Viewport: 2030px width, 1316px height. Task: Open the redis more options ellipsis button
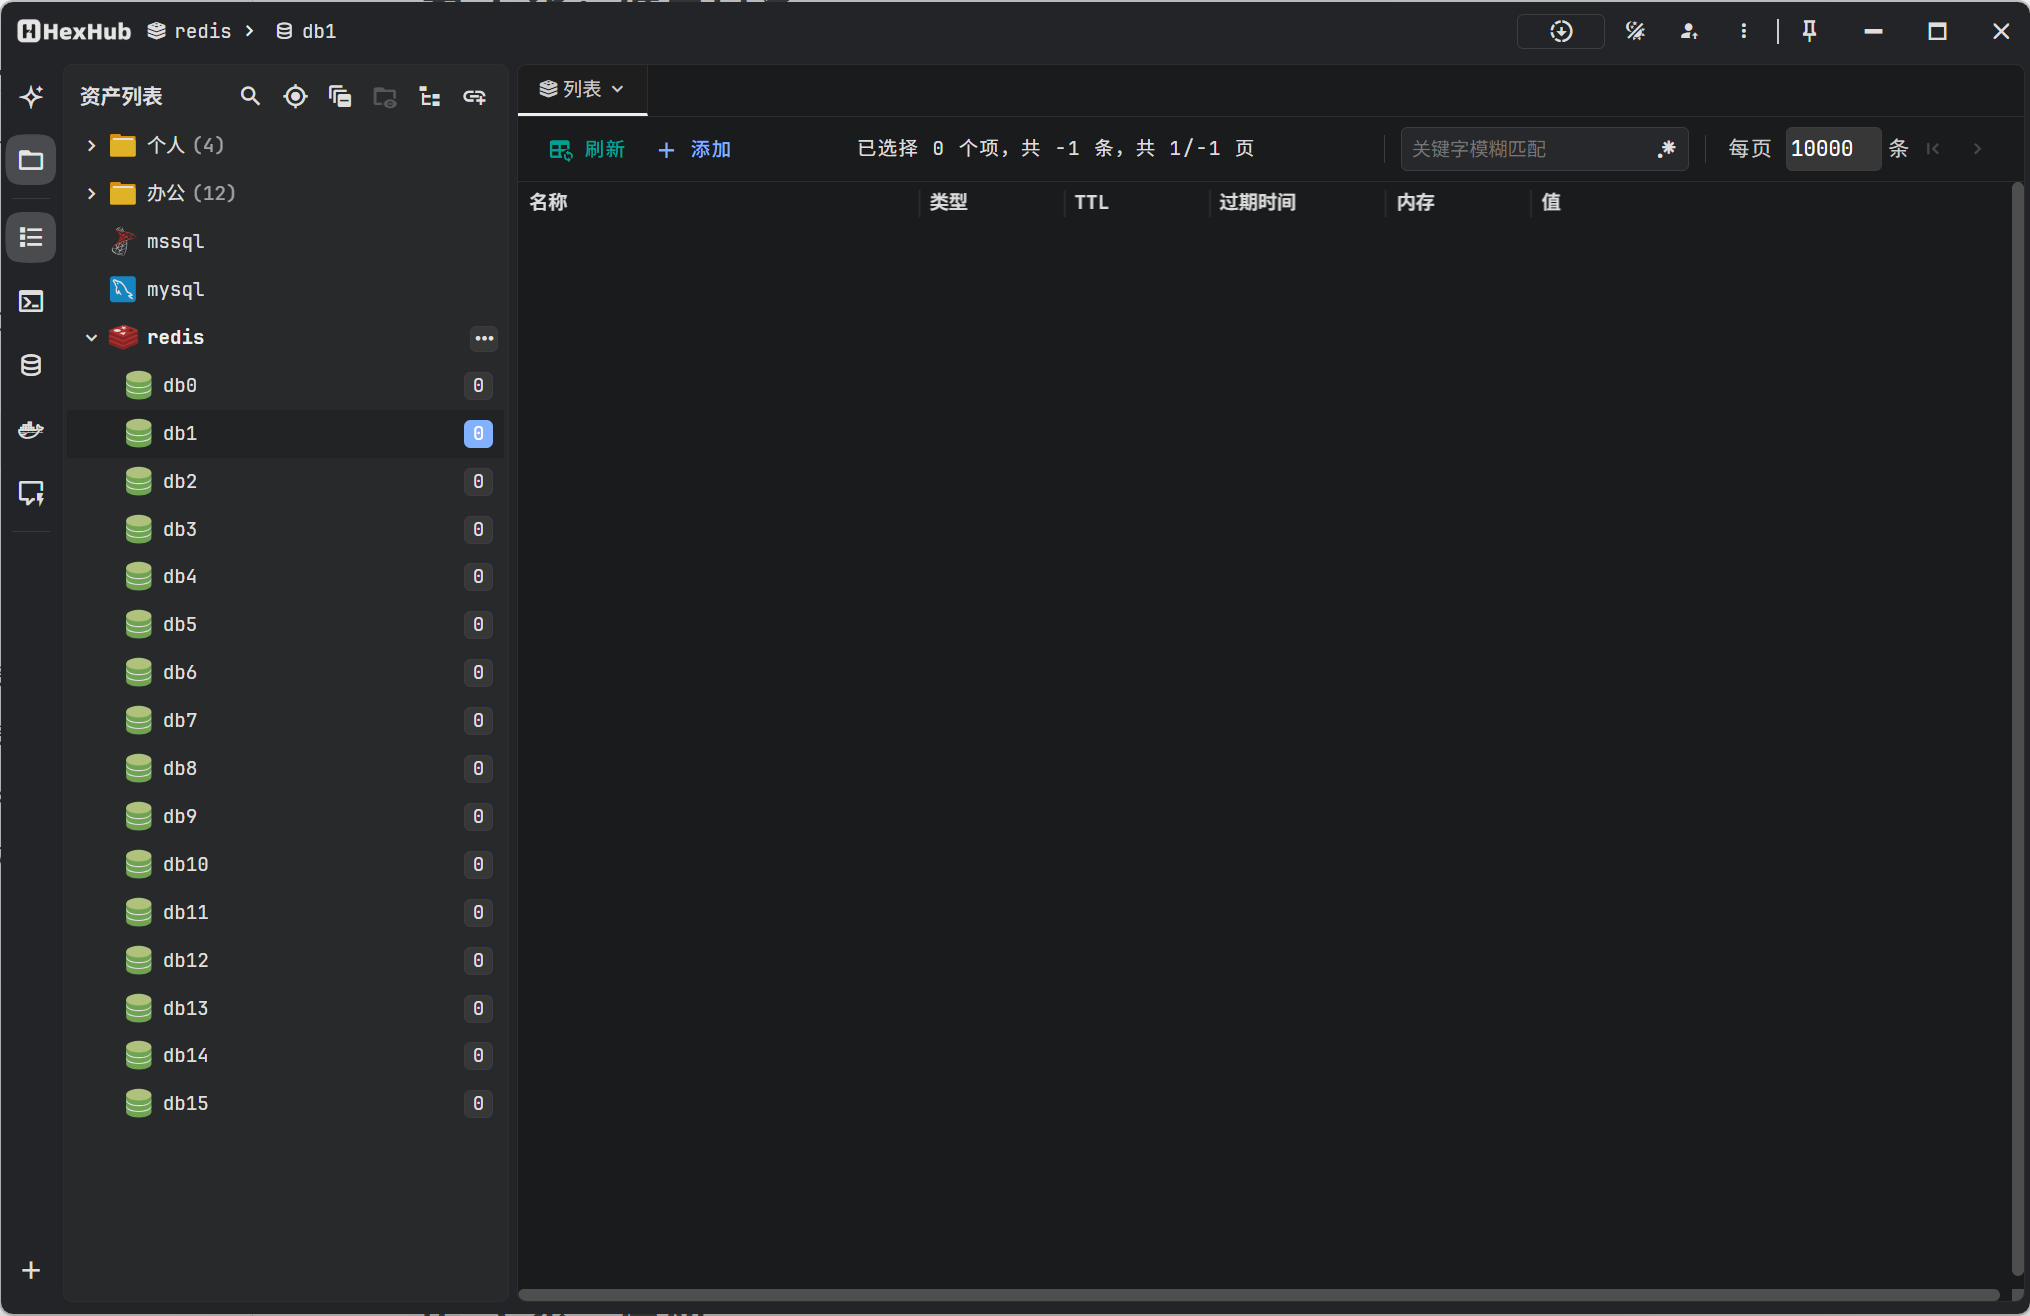484,338
